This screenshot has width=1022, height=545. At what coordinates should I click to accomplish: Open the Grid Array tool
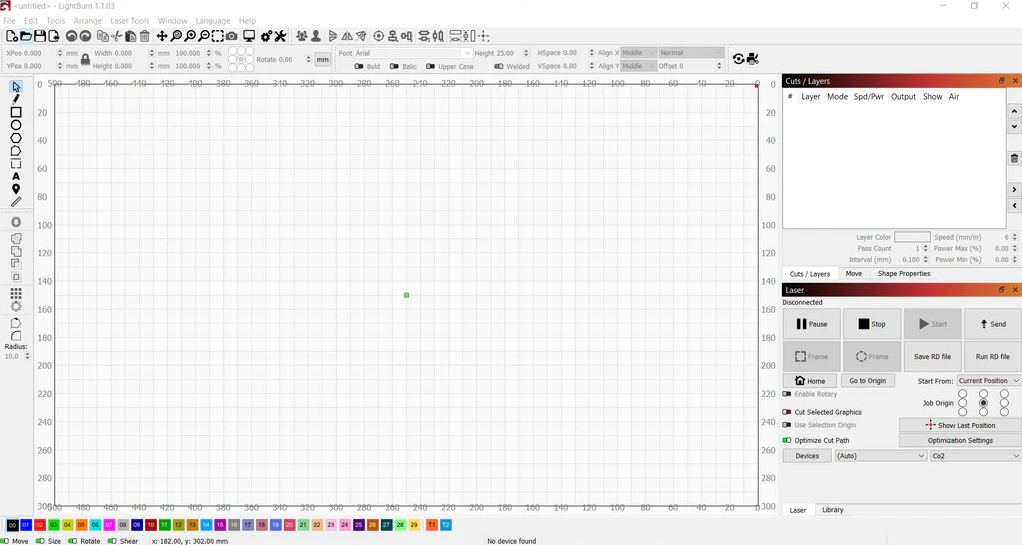tap(16, 293)
